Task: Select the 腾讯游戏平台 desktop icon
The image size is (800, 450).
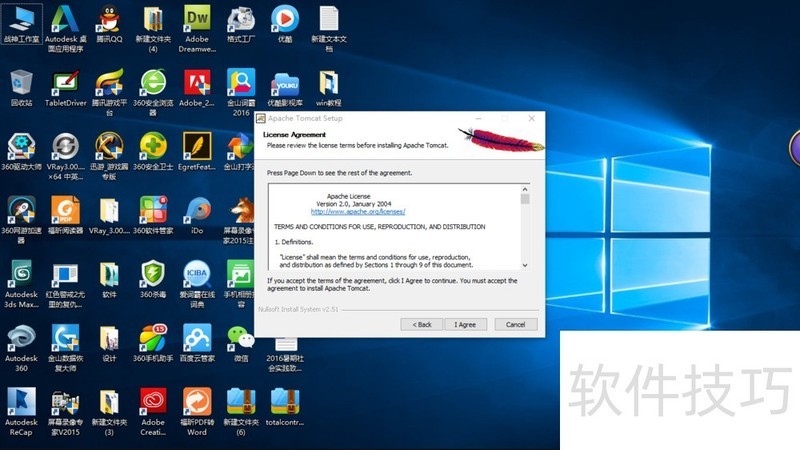Action: tap(109, 92)
